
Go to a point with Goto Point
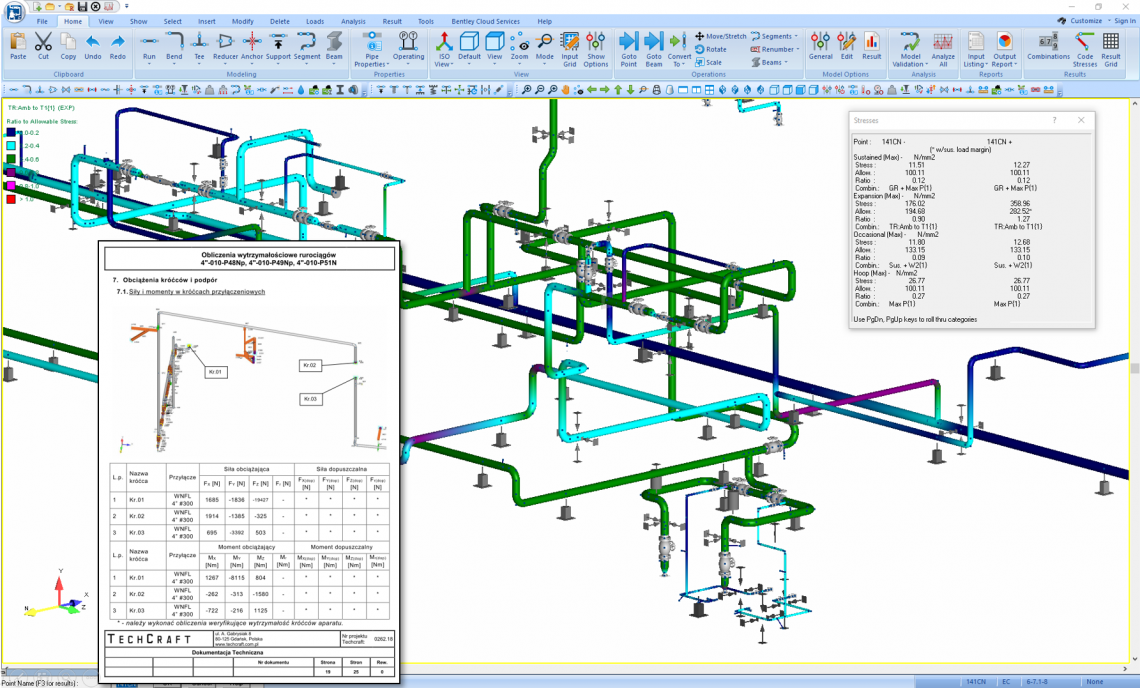pos(628,45)
